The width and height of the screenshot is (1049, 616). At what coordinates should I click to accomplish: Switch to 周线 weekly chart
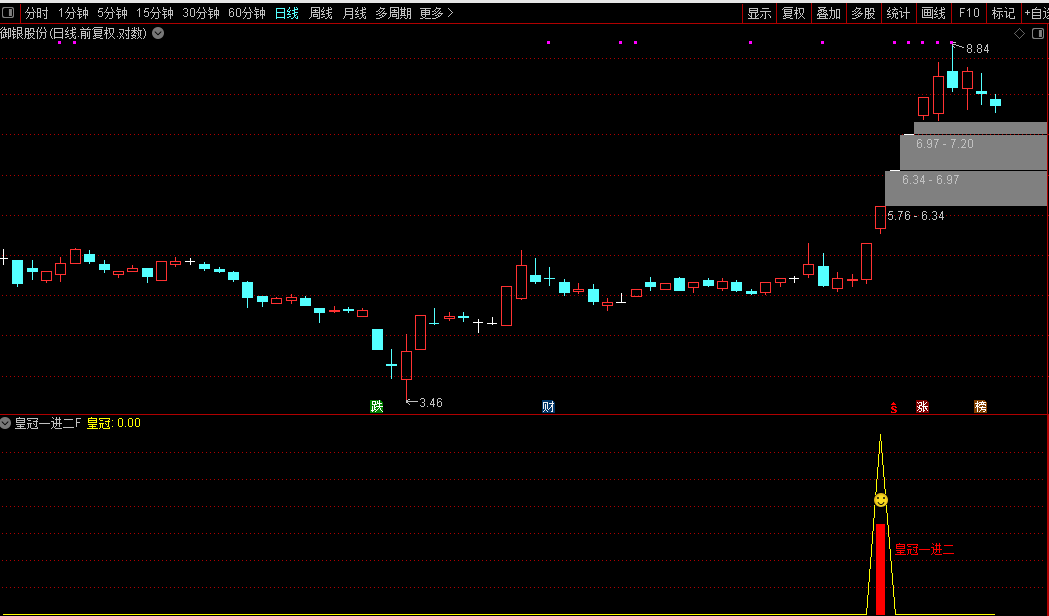(x=321, y=13)
